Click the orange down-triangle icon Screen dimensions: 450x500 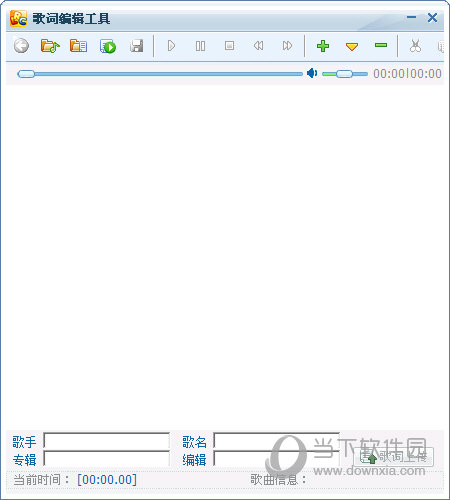click(x=352, y=46)
